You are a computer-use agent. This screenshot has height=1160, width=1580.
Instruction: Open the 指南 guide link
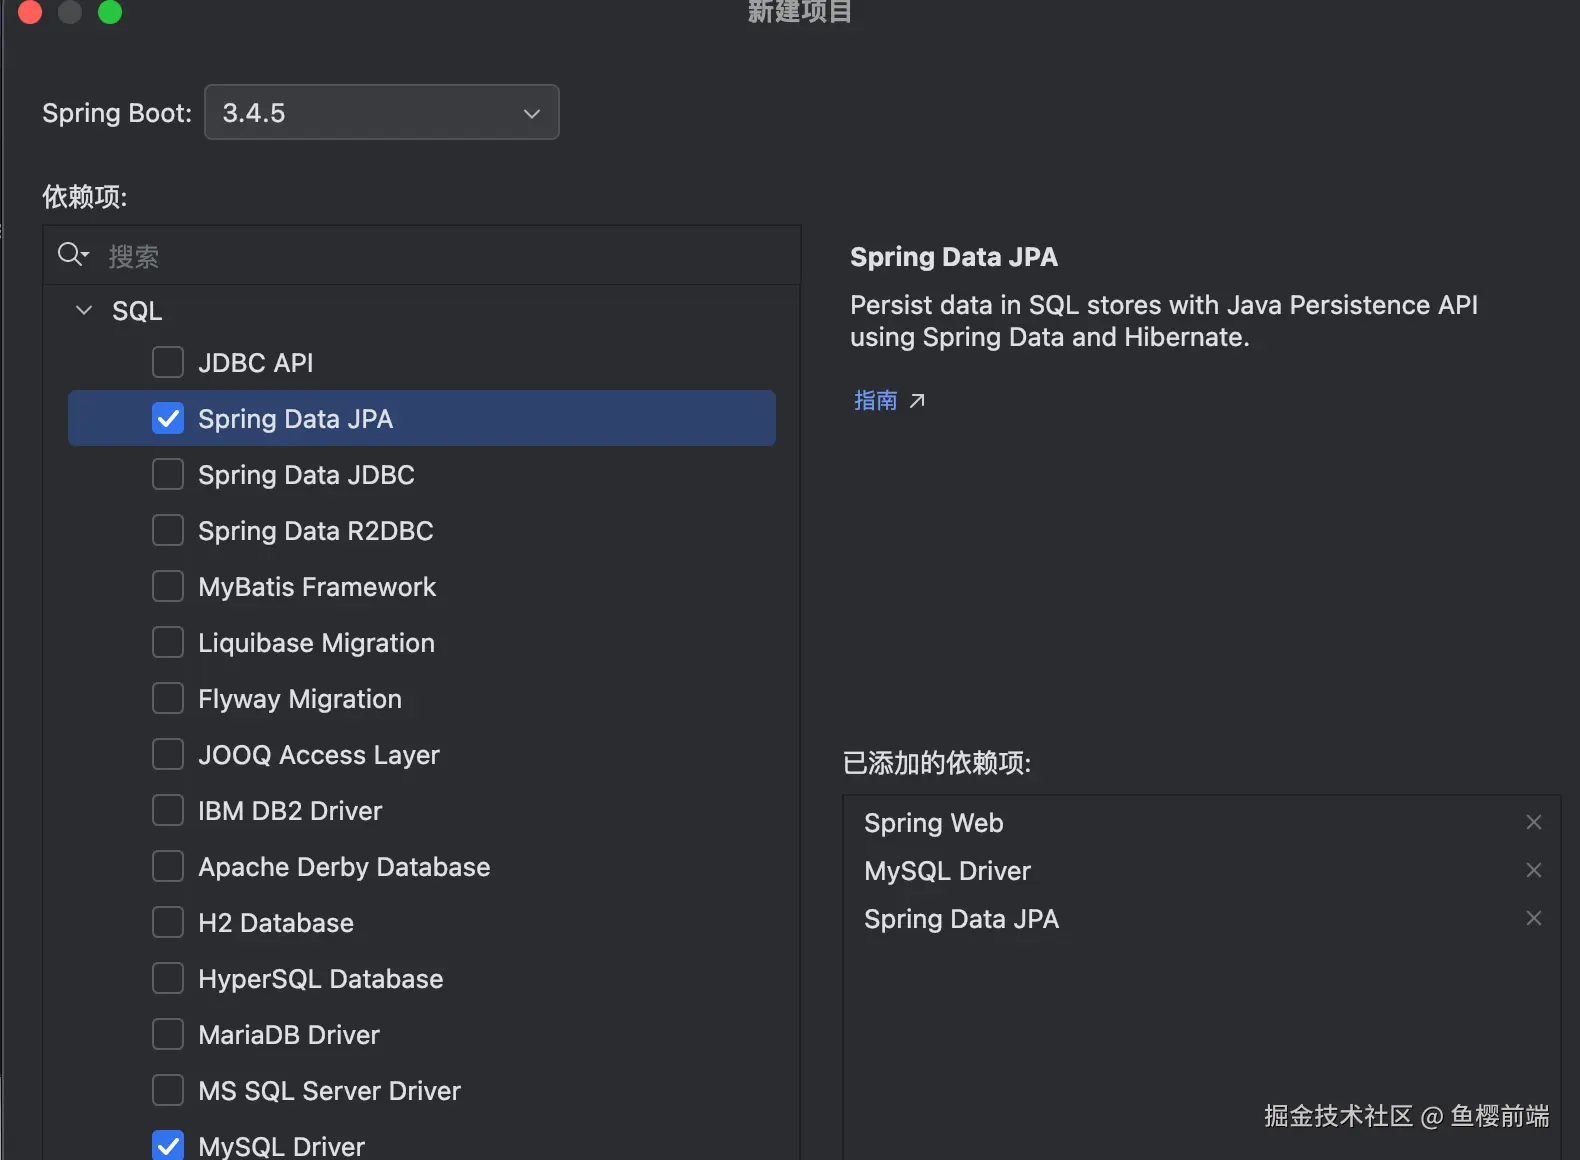pos(875,401)
